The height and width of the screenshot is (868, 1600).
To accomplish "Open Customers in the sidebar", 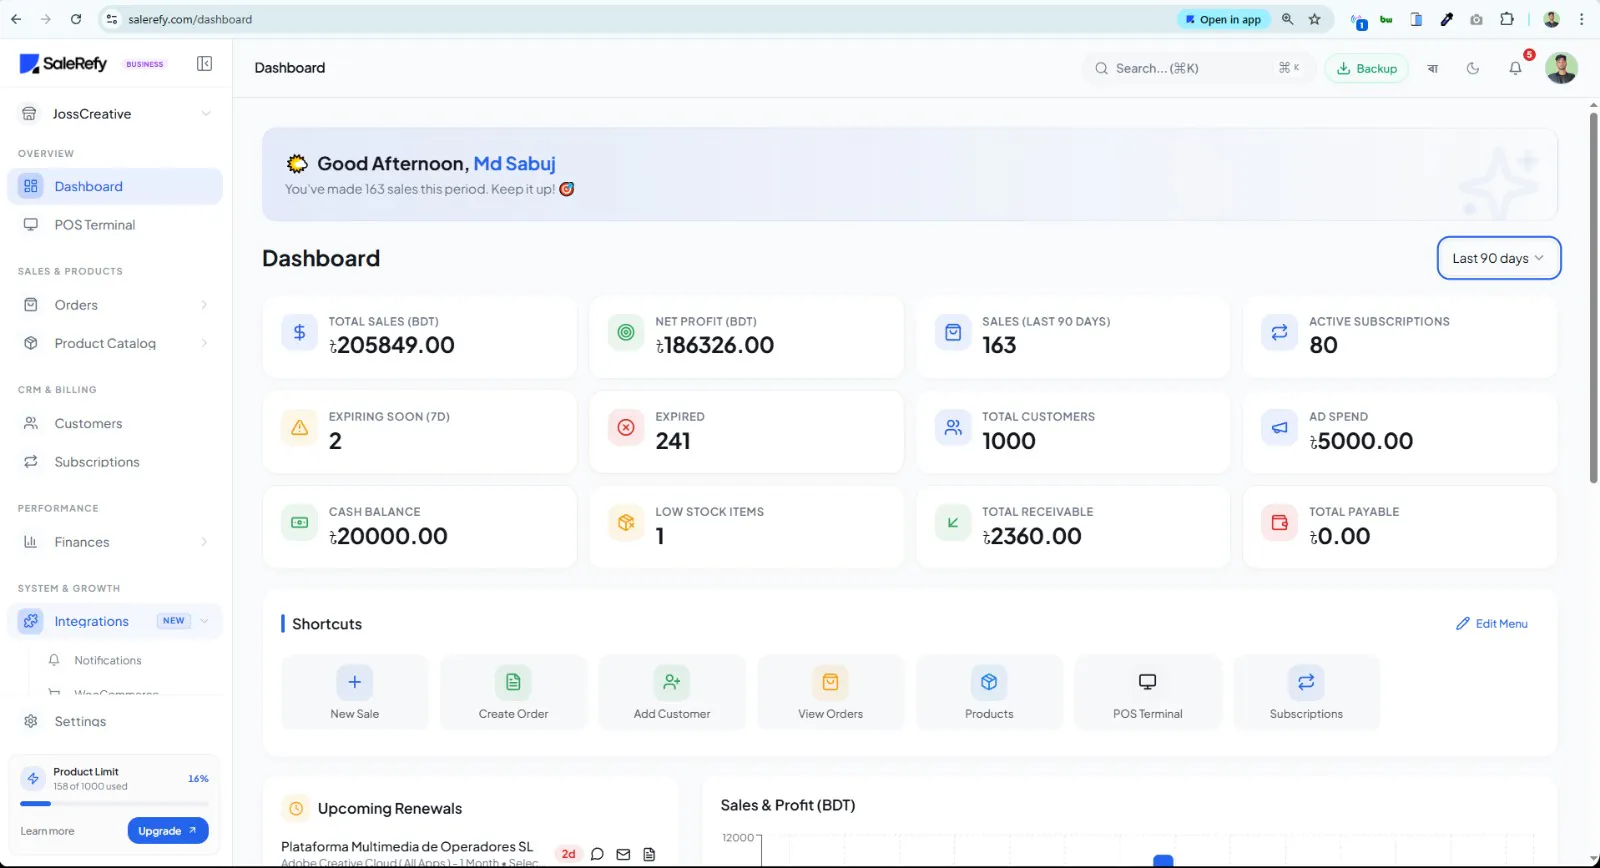I will pyautogui.click(x=115, y=424).
